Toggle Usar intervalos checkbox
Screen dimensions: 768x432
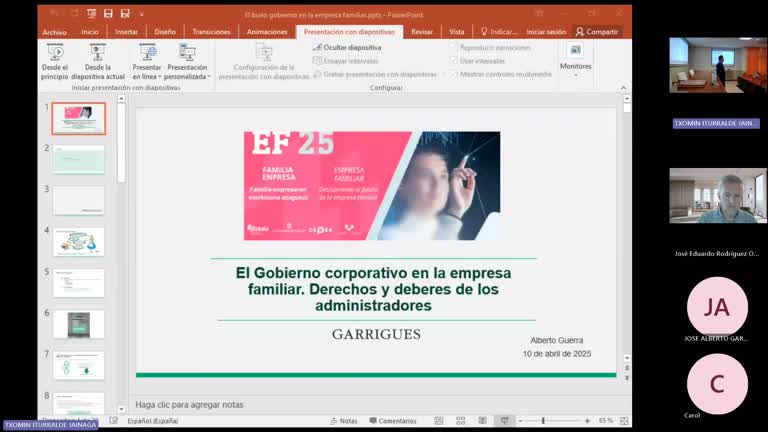(x=454, y=61)
